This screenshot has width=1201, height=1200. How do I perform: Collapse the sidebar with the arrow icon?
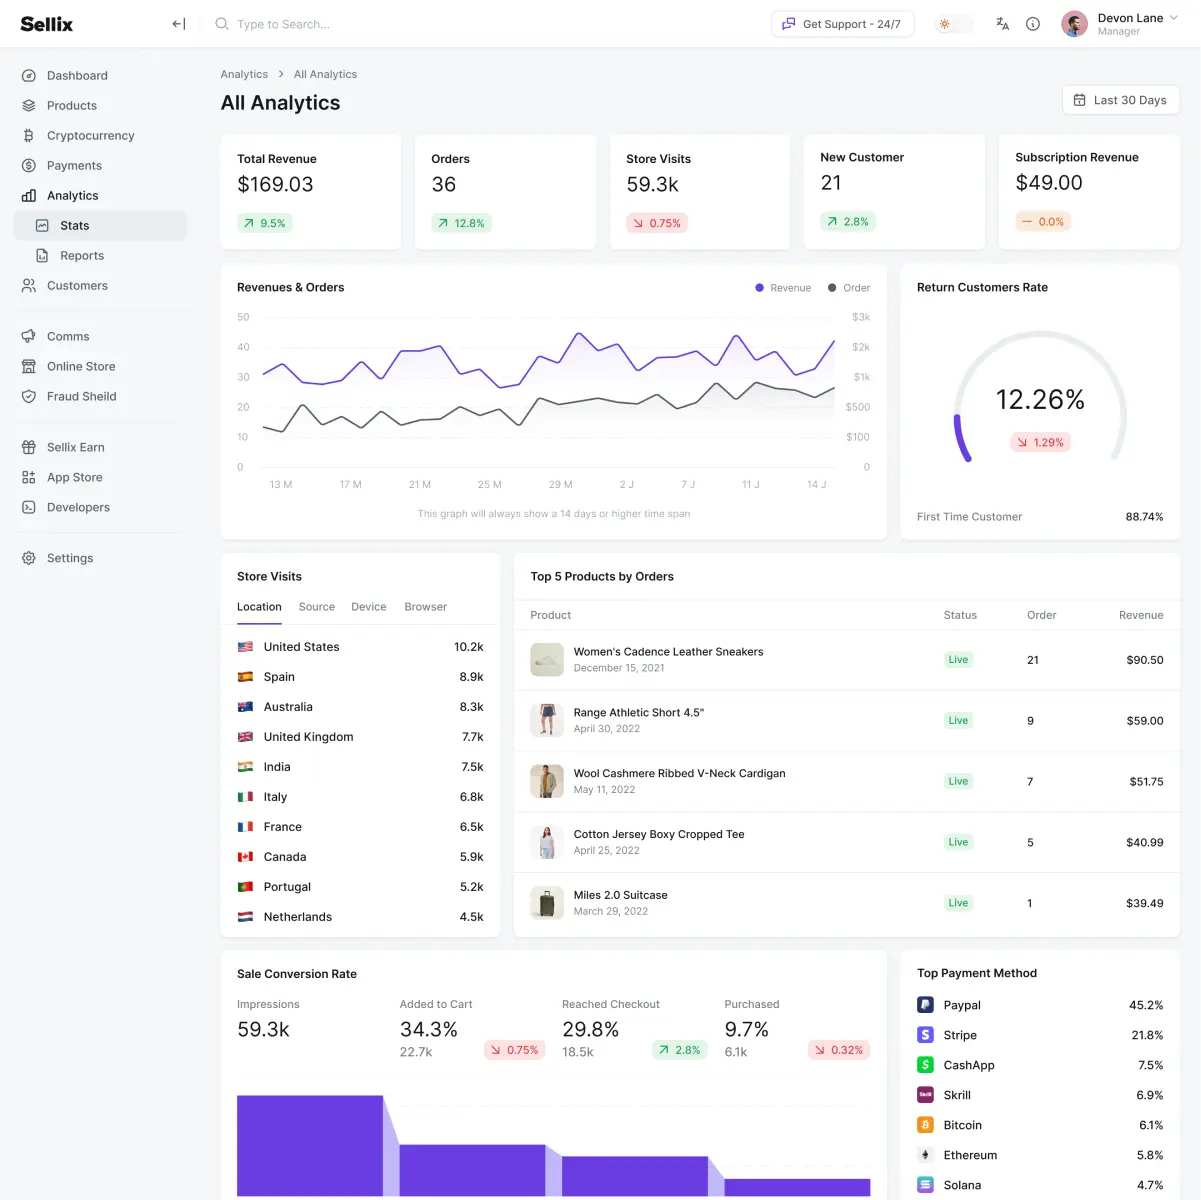178,24
